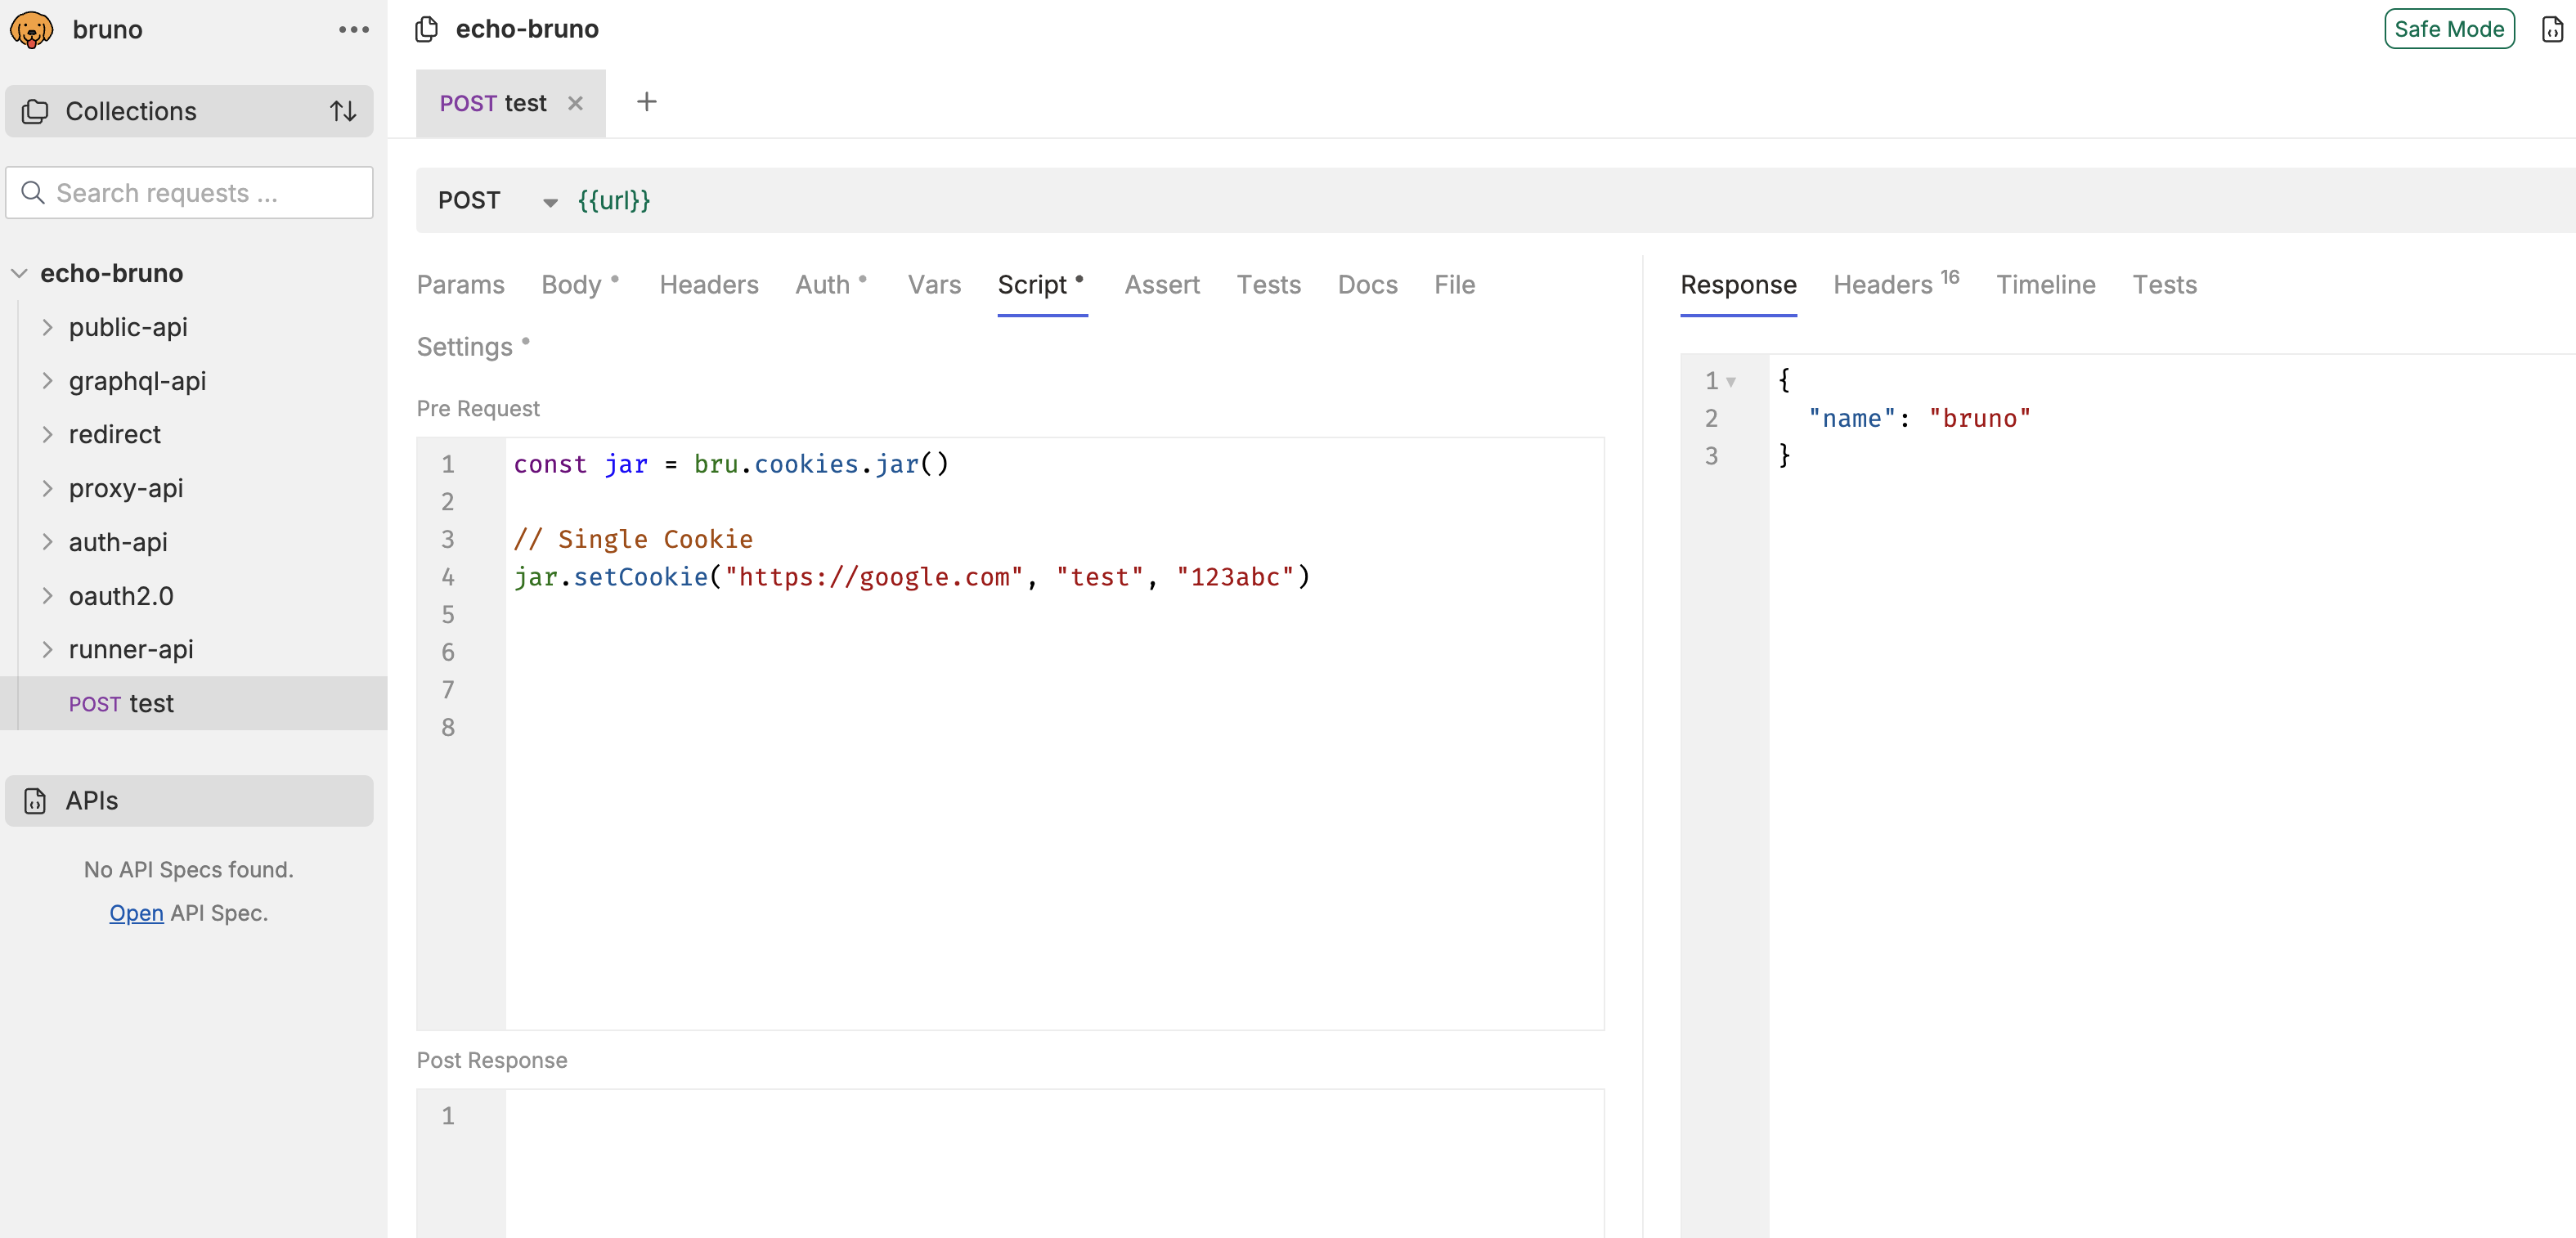Open the collection options three-dot menu

click(353, 30)
